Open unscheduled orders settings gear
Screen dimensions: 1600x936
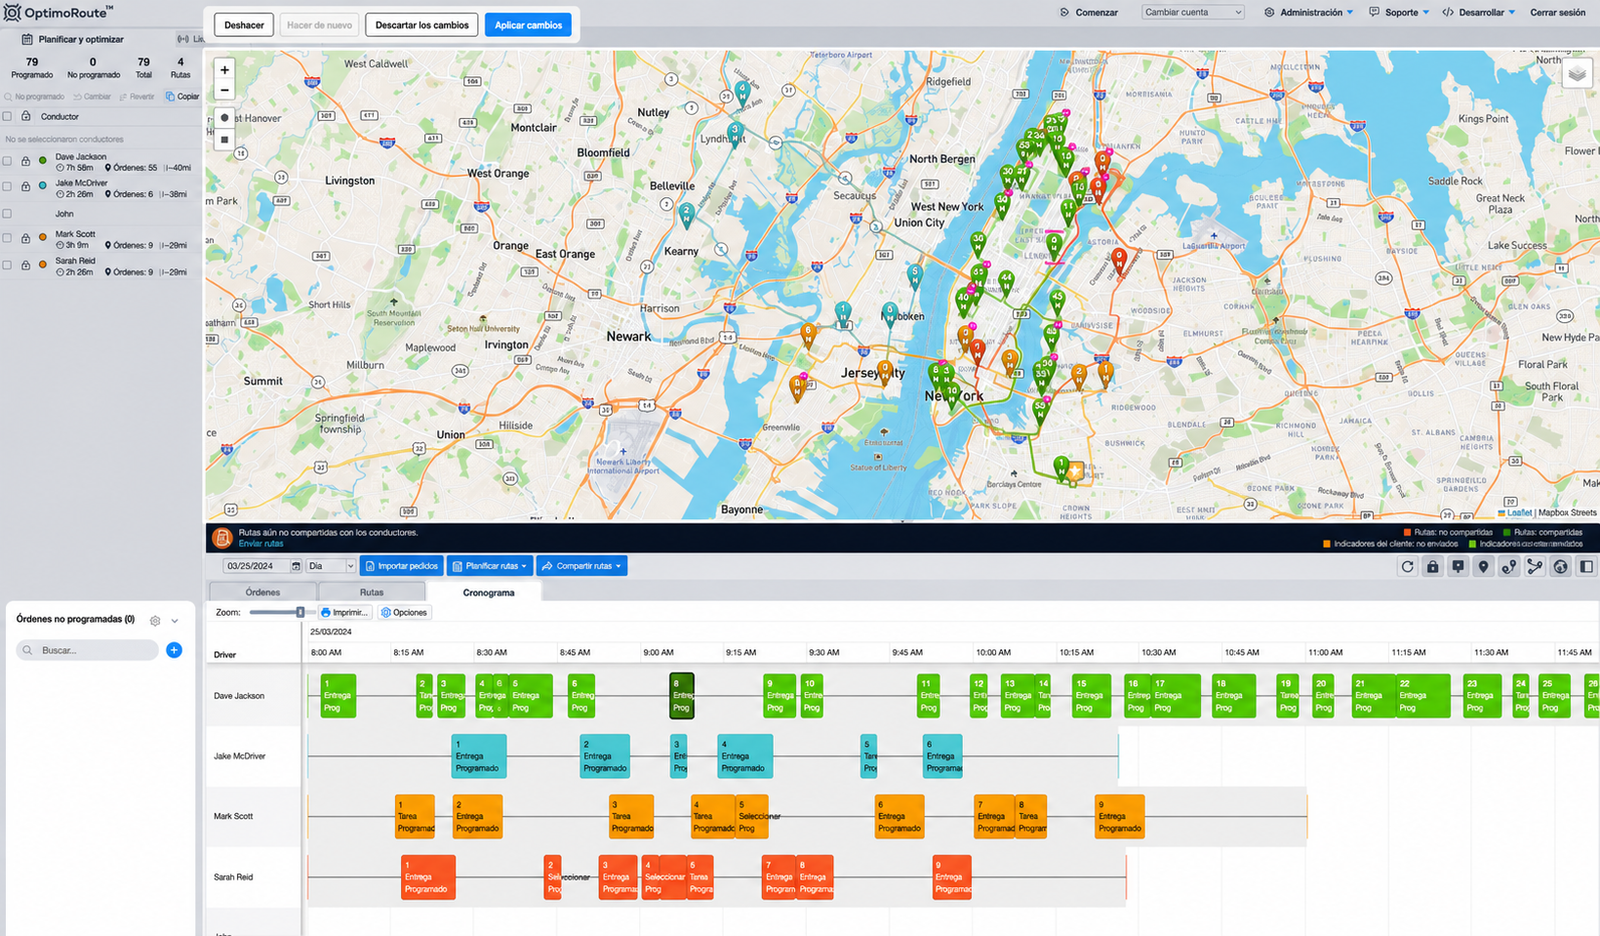pos(155,620)
